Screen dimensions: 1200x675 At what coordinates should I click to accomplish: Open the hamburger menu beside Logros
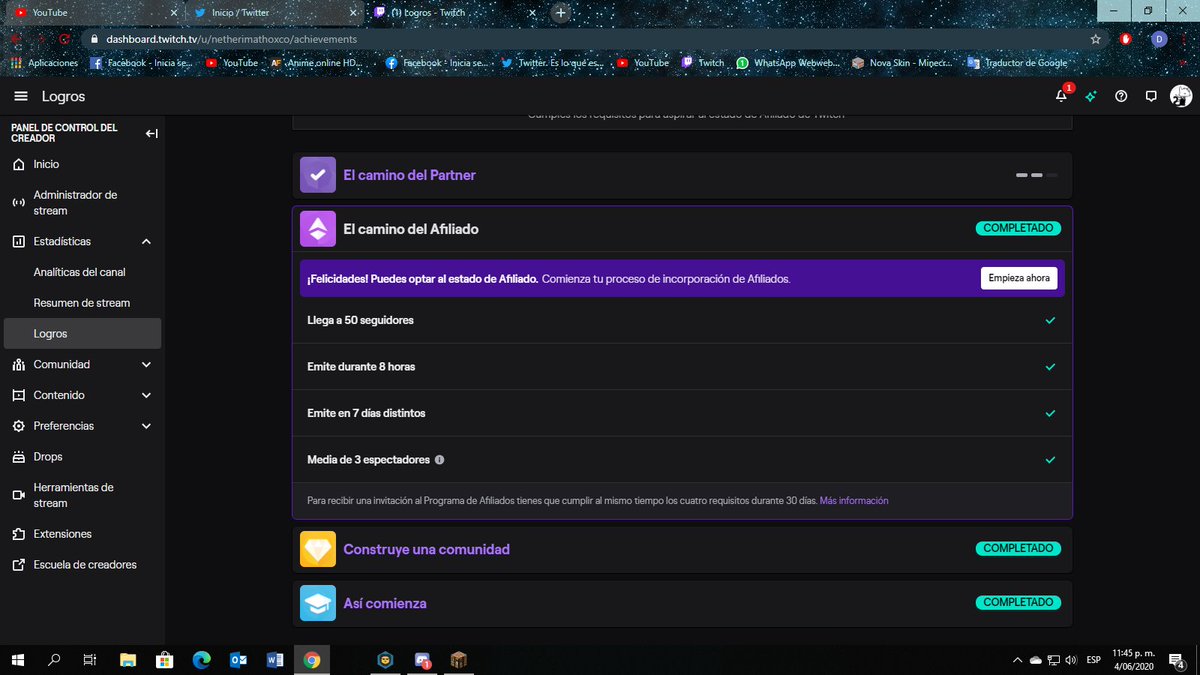[20, 96]
